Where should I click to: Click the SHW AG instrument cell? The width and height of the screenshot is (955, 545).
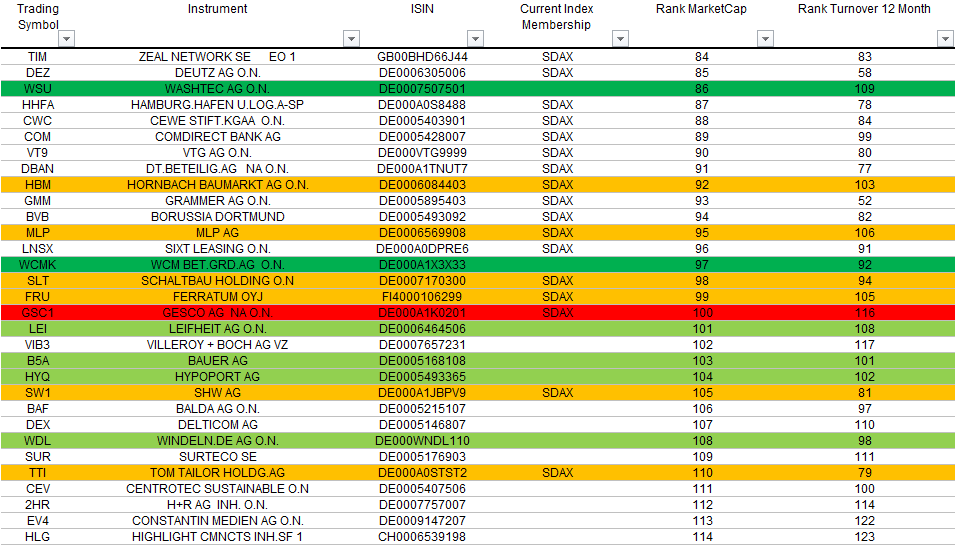[217, 393]
